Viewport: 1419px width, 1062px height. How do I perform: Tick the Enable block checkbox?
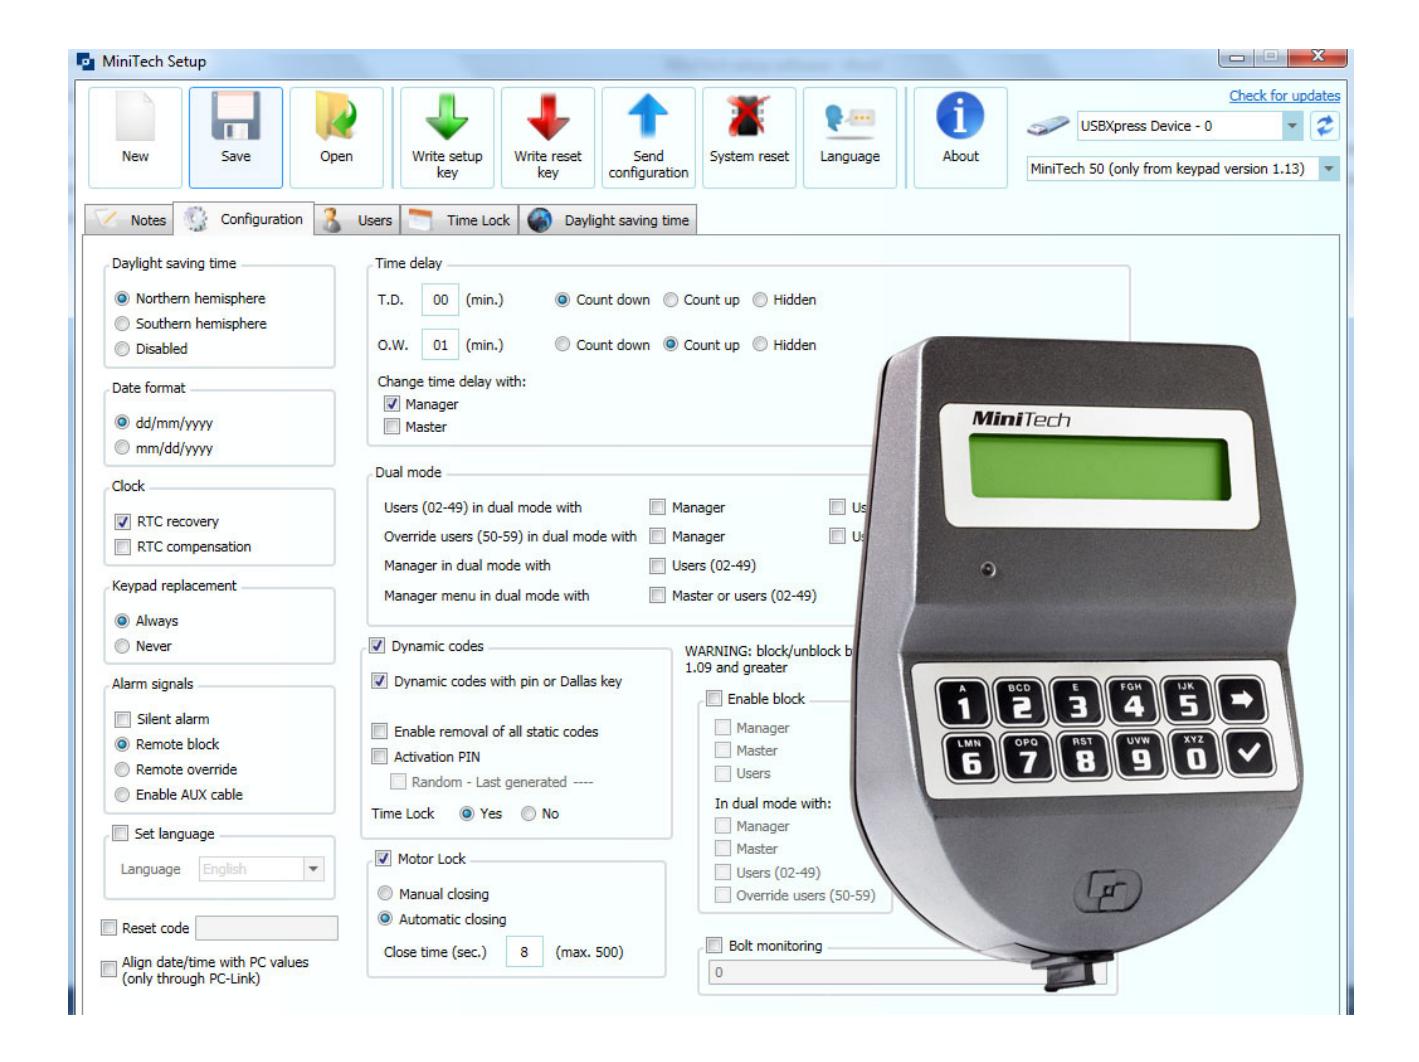[714, 699]
